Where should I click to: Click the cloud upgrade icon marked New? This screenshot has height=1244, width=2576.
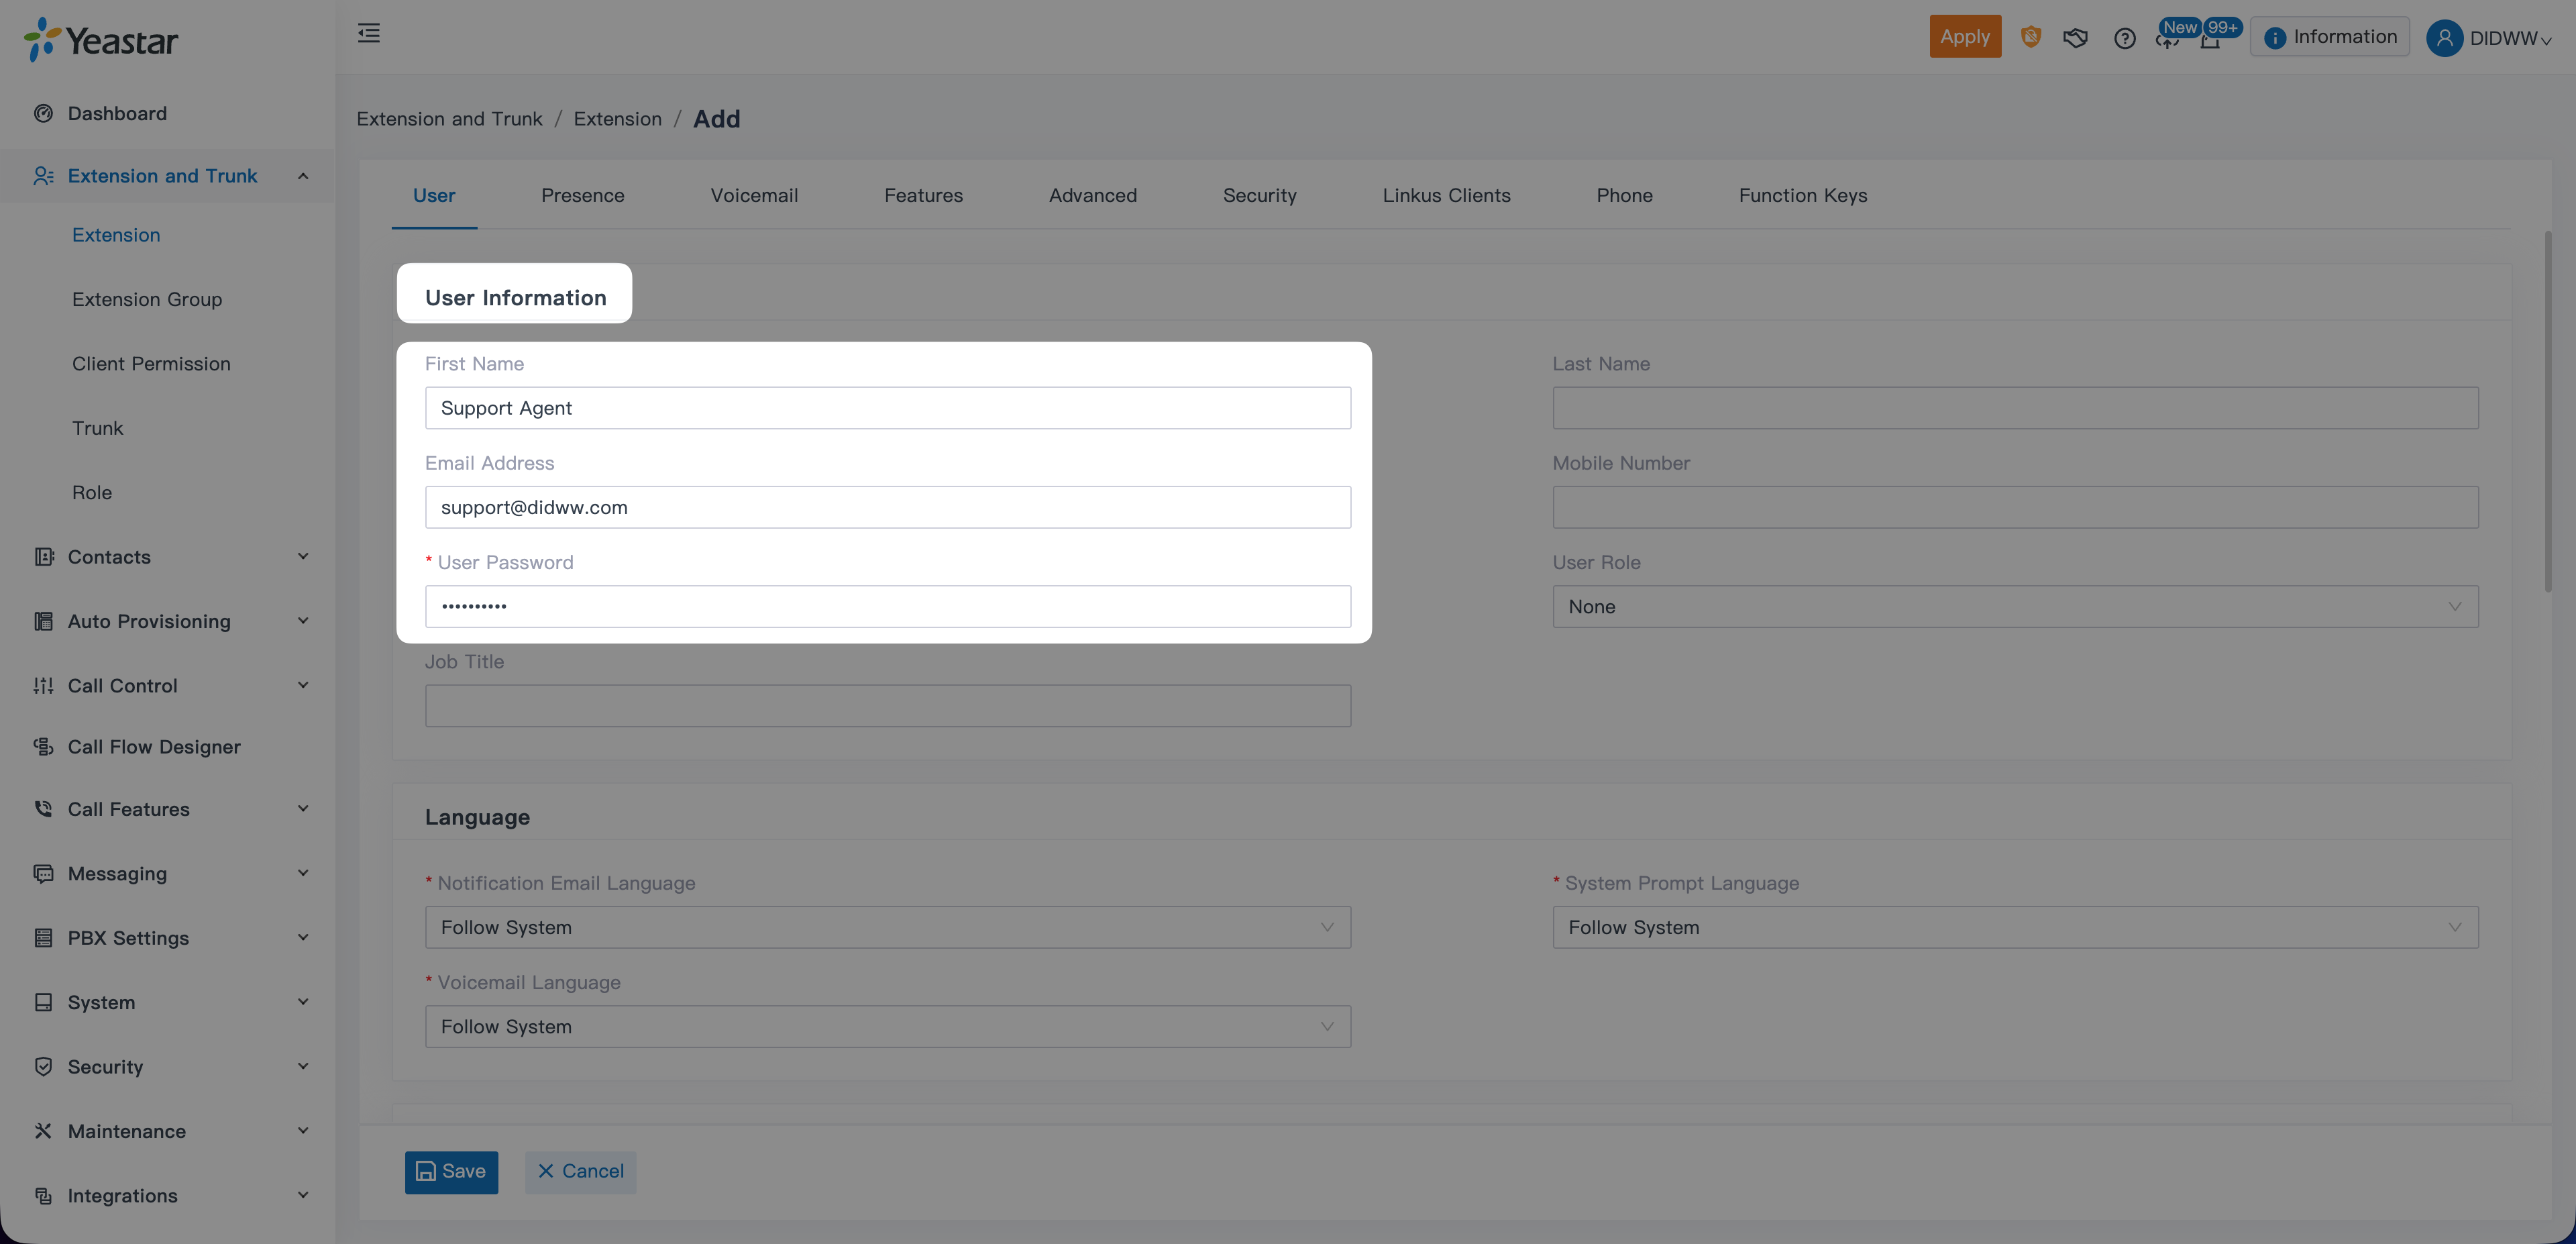[x=2167, y=40]
